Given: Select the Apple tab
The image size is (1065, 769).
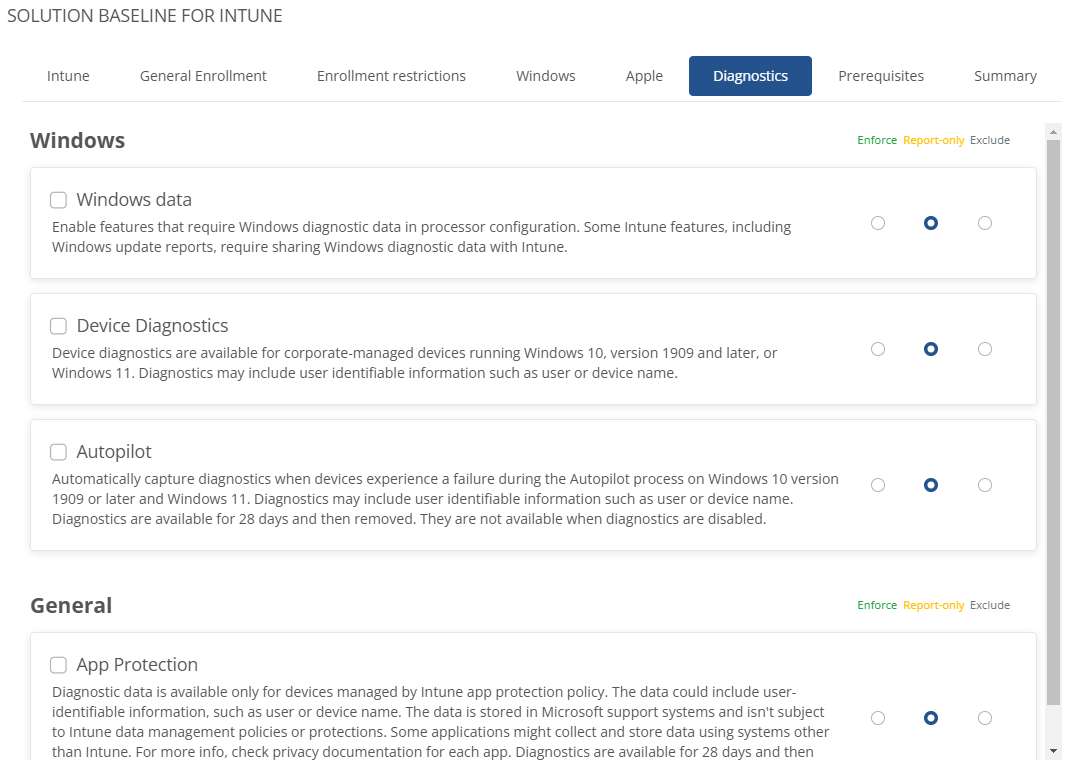Looking at the screenshot, I should tap(644, 76).
